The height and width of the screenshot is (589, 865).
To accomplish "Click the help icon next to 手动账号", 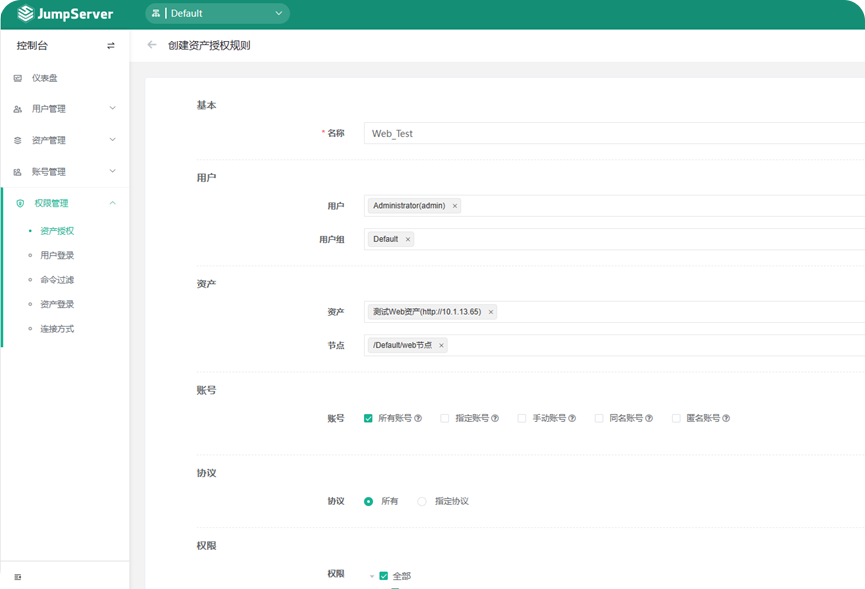I will coord(572,419).
